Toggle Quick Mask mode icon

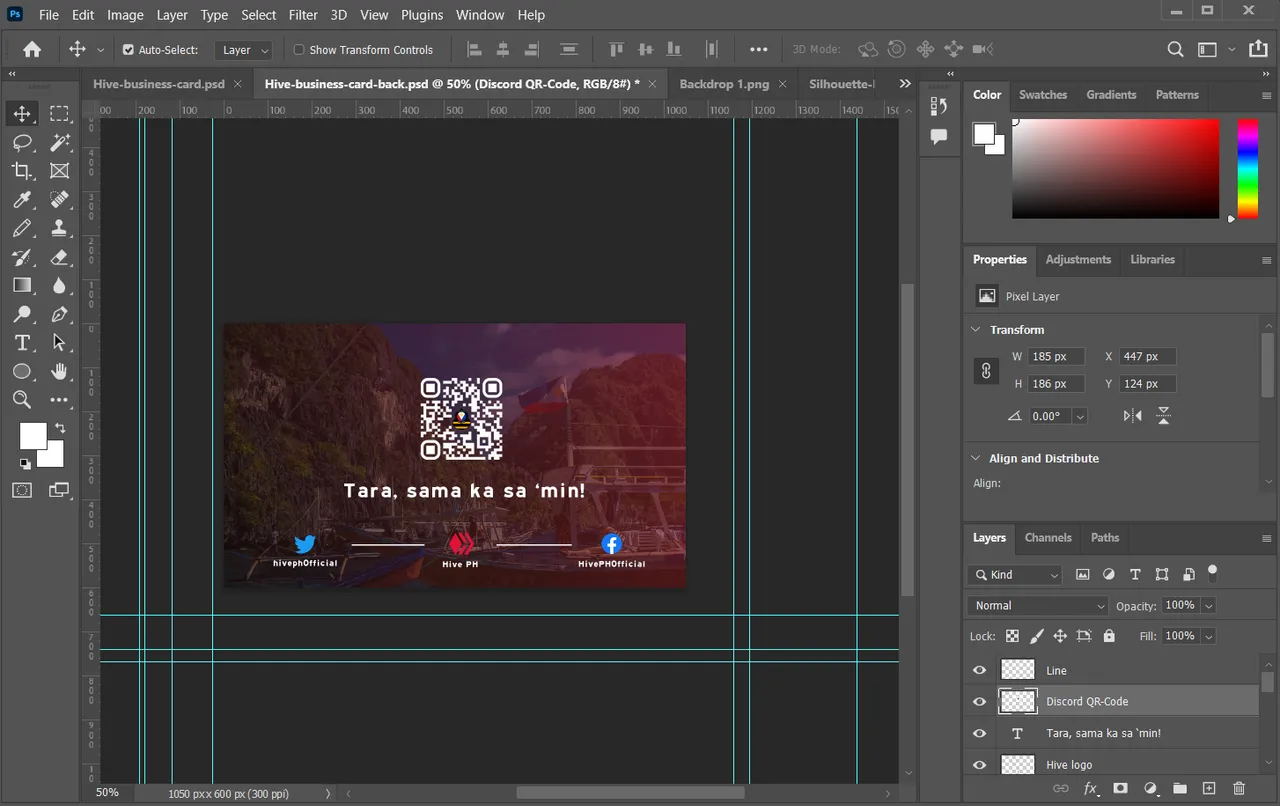tap(22, 490)
